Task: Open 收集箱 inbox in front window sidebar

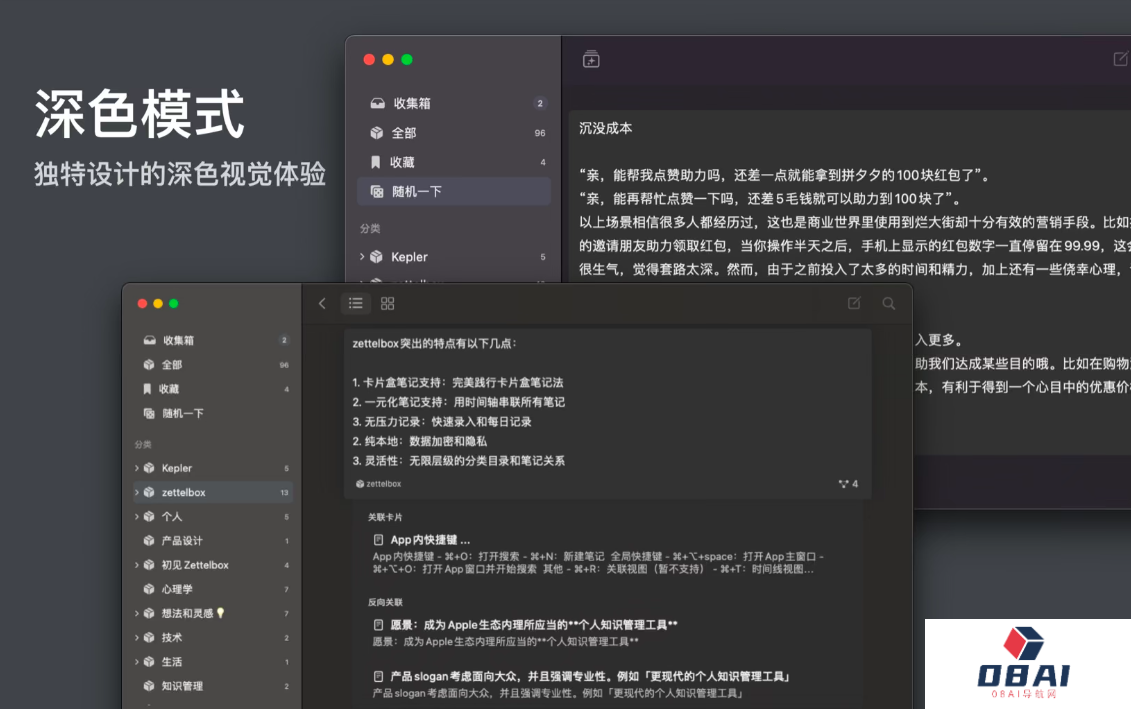Action: click(x=178, y=340)
